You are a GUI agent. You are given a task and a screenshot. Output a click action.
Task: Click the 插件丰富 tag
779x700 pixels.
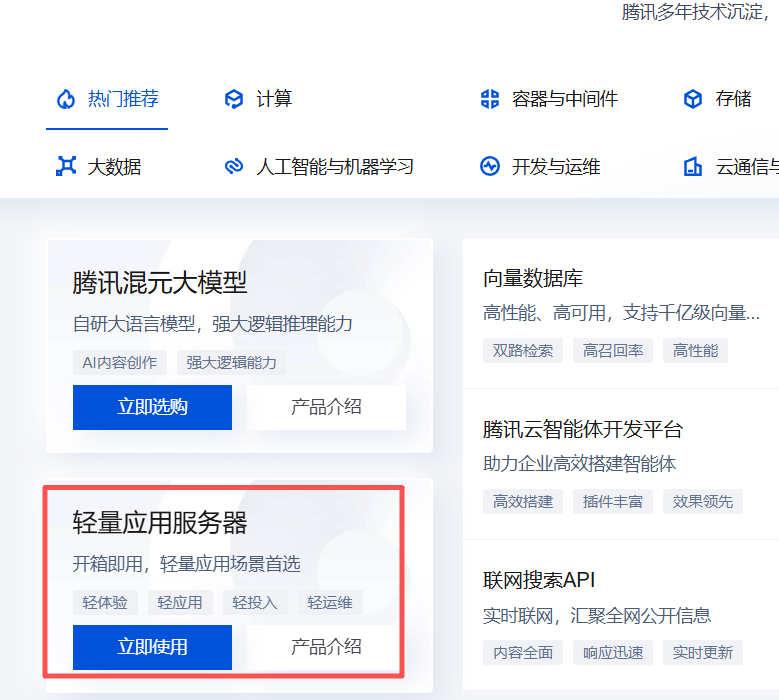tap(613, 502)
